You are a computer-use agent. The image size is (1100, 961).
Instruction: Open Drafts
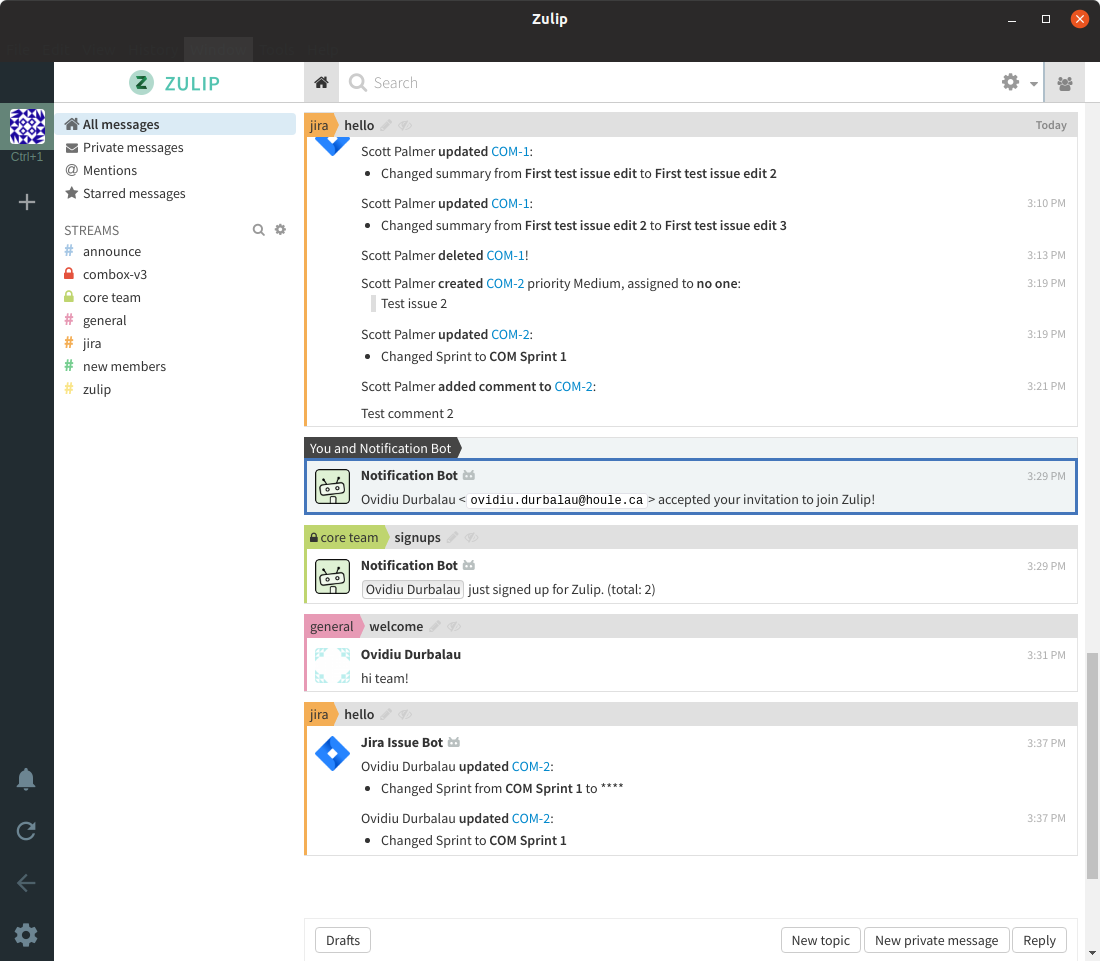tap(343, 940)
